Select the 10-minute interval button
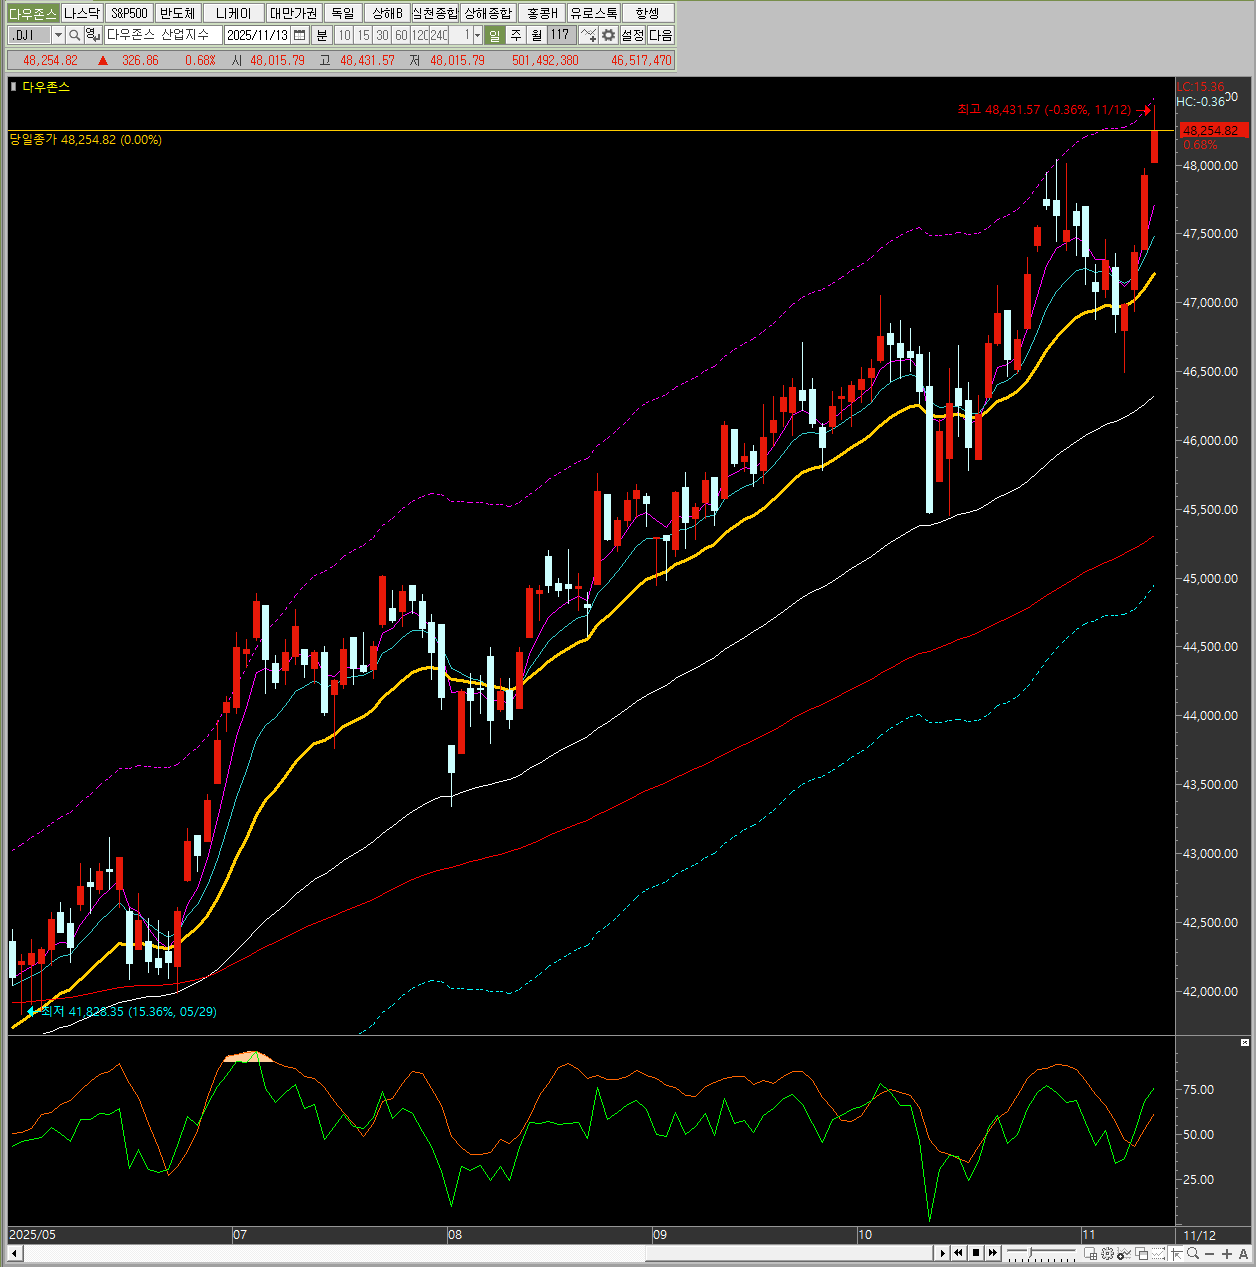 (x=344, y=35)
